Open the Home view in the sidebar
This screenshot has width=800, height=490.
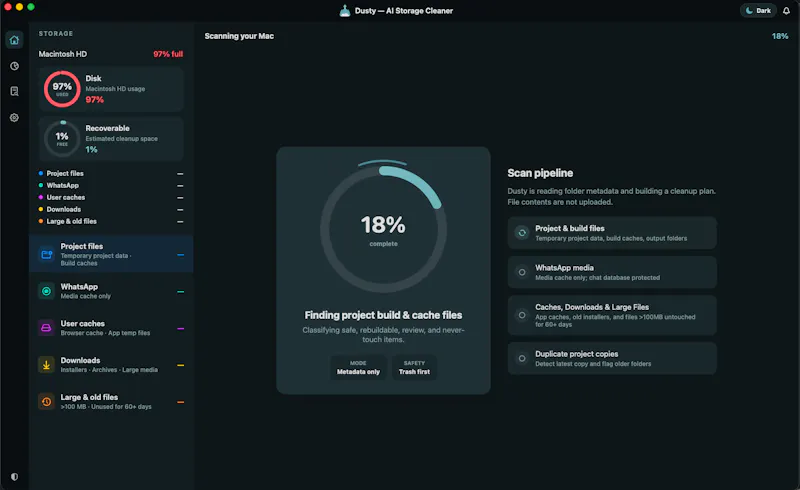pyautogui.click(x=14, y=40)
